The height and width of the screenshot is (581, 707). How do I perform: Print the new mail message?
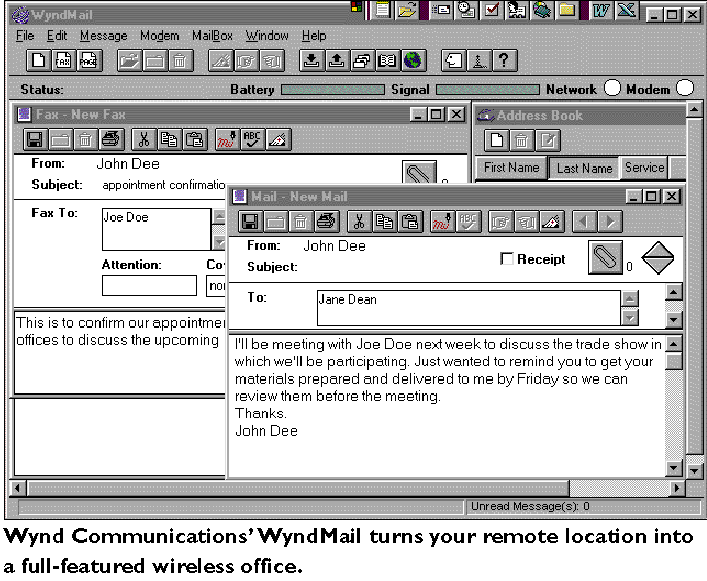pos(326,221)
